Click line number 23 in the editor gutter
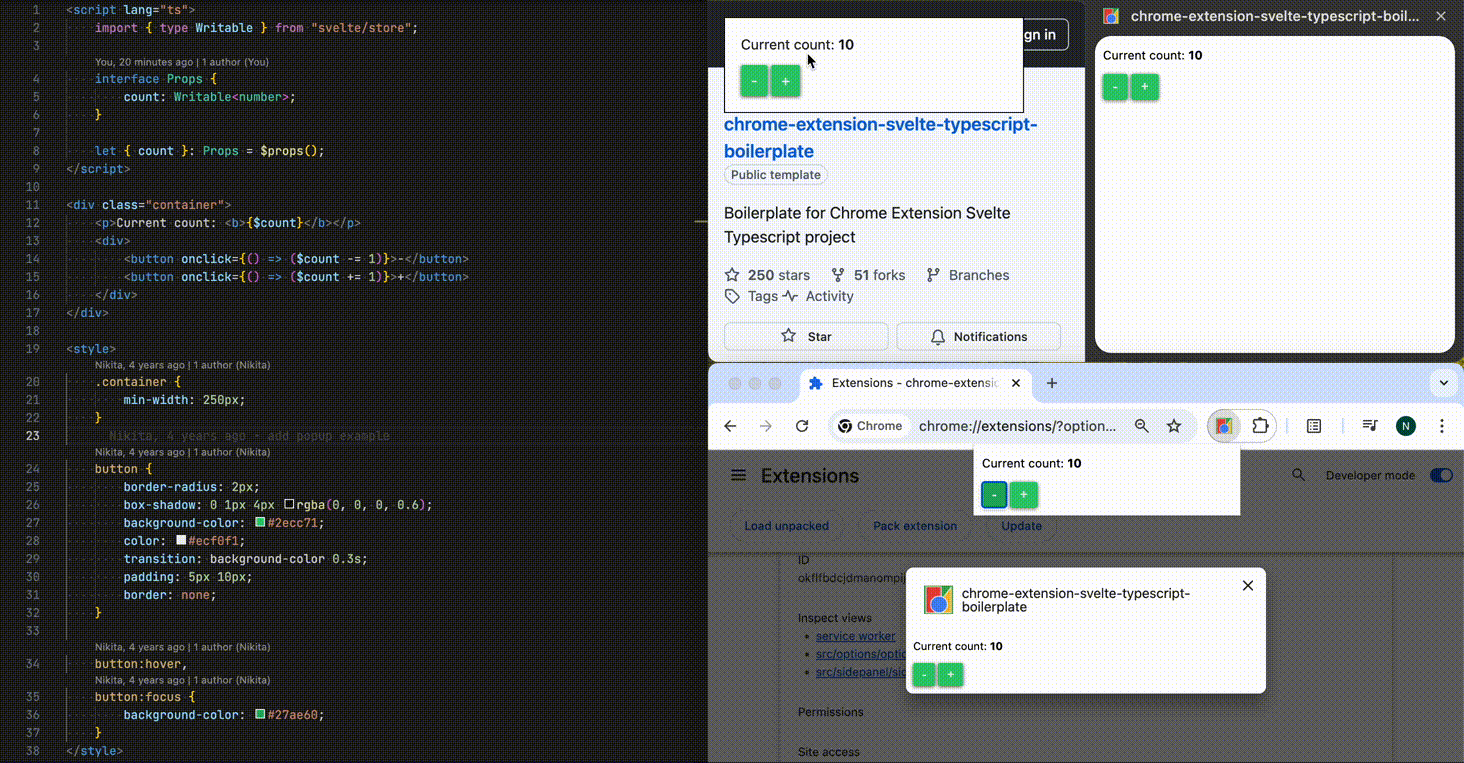Image resolution: width=1464 pixels, height=763 pixels. 33,436
